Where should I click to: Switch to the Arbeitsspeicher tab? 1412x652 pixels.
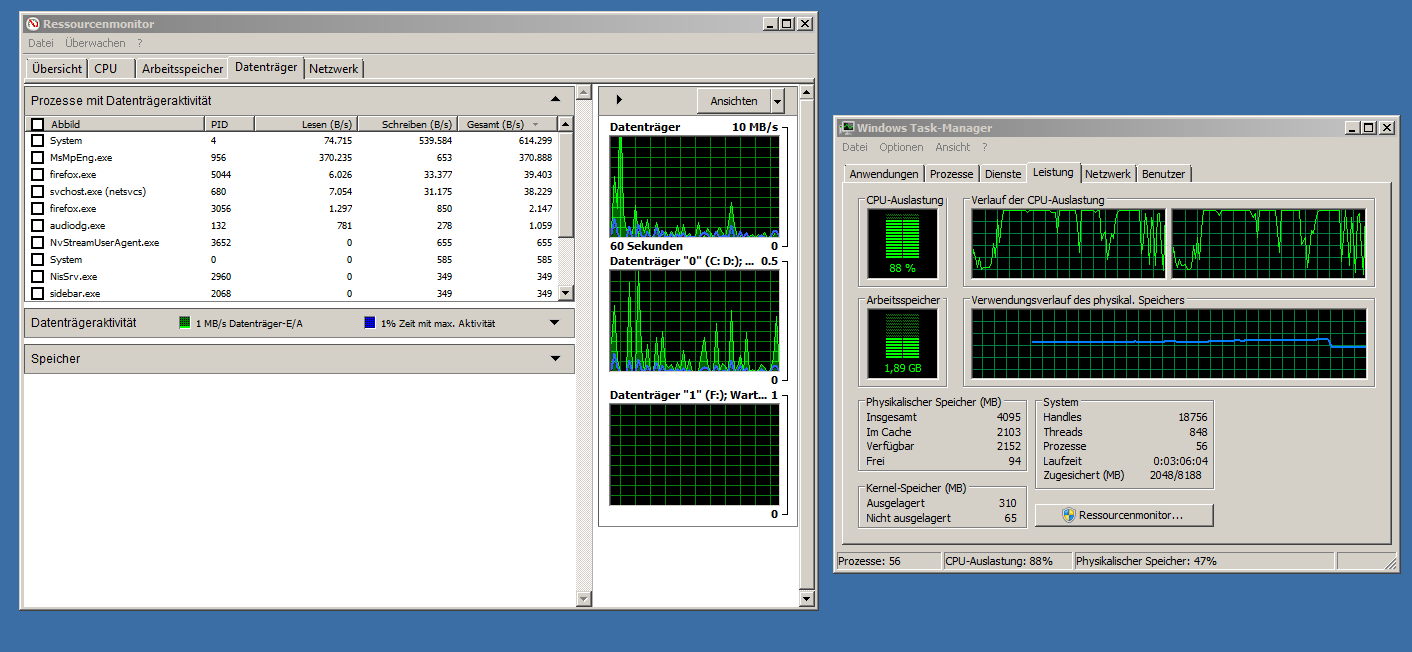pos(182,69)
